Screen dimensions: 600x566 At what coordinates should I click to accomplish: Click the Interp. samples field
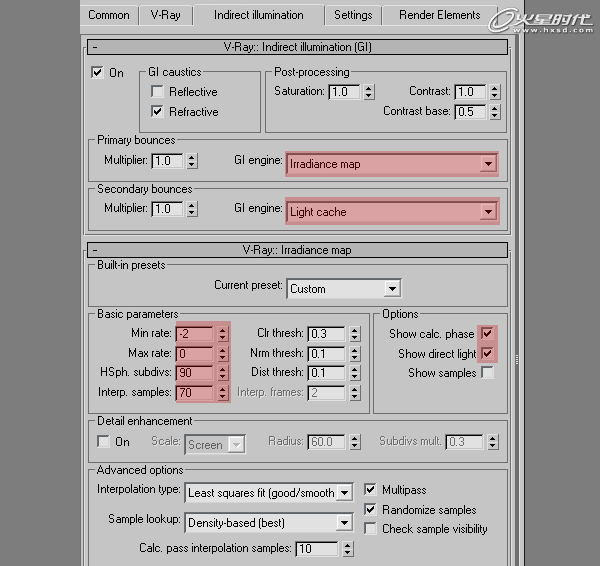195,393
